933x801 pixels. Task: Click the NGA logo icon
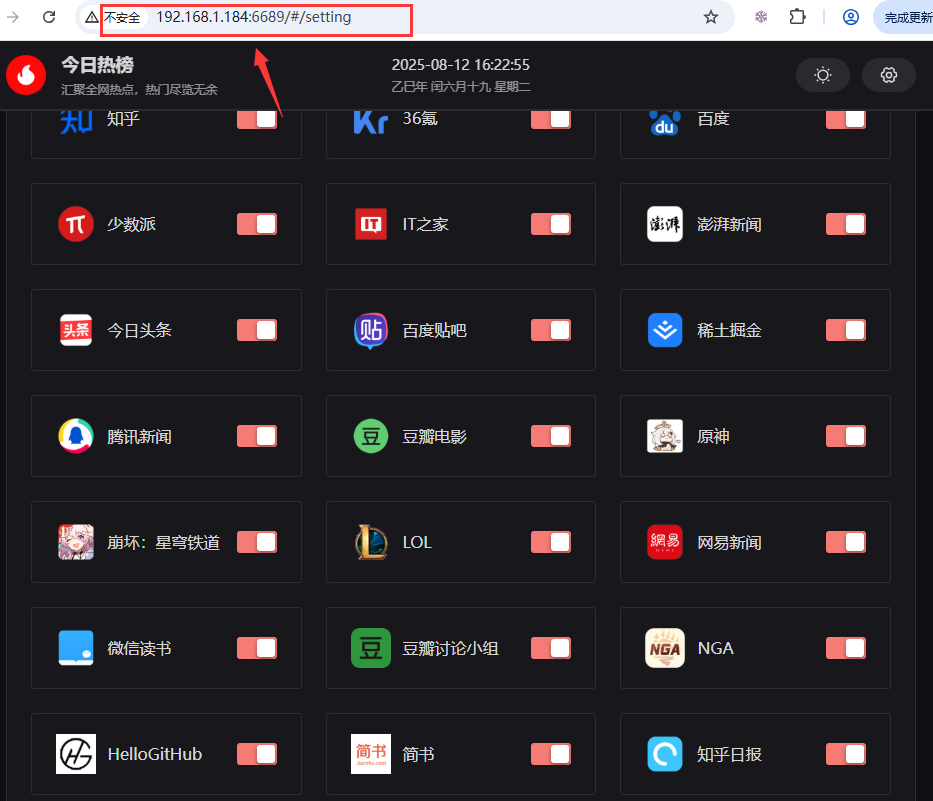tap(665, 647)
